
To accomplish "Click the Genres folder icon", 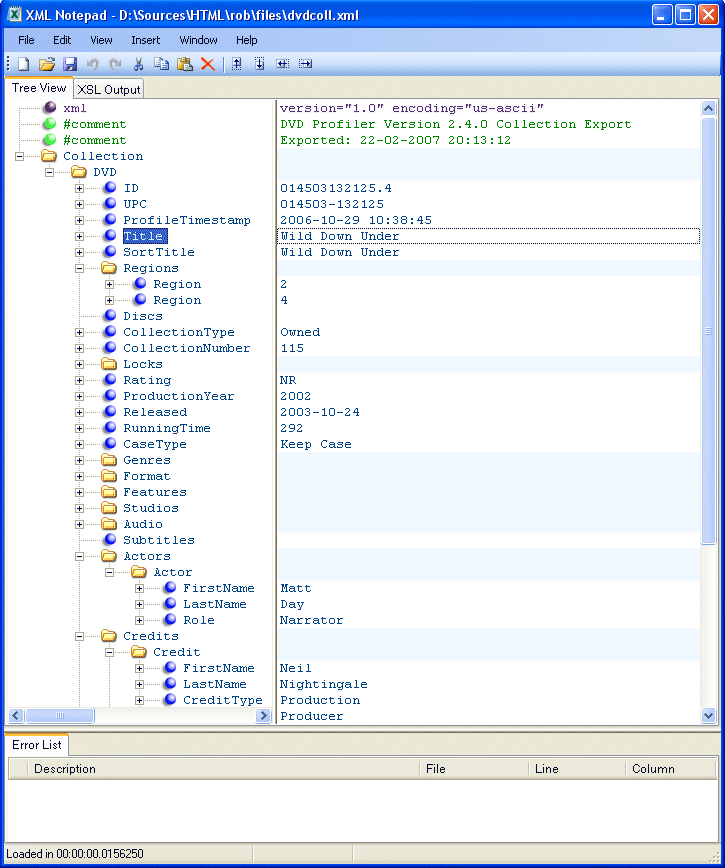I will coord(109,460).
